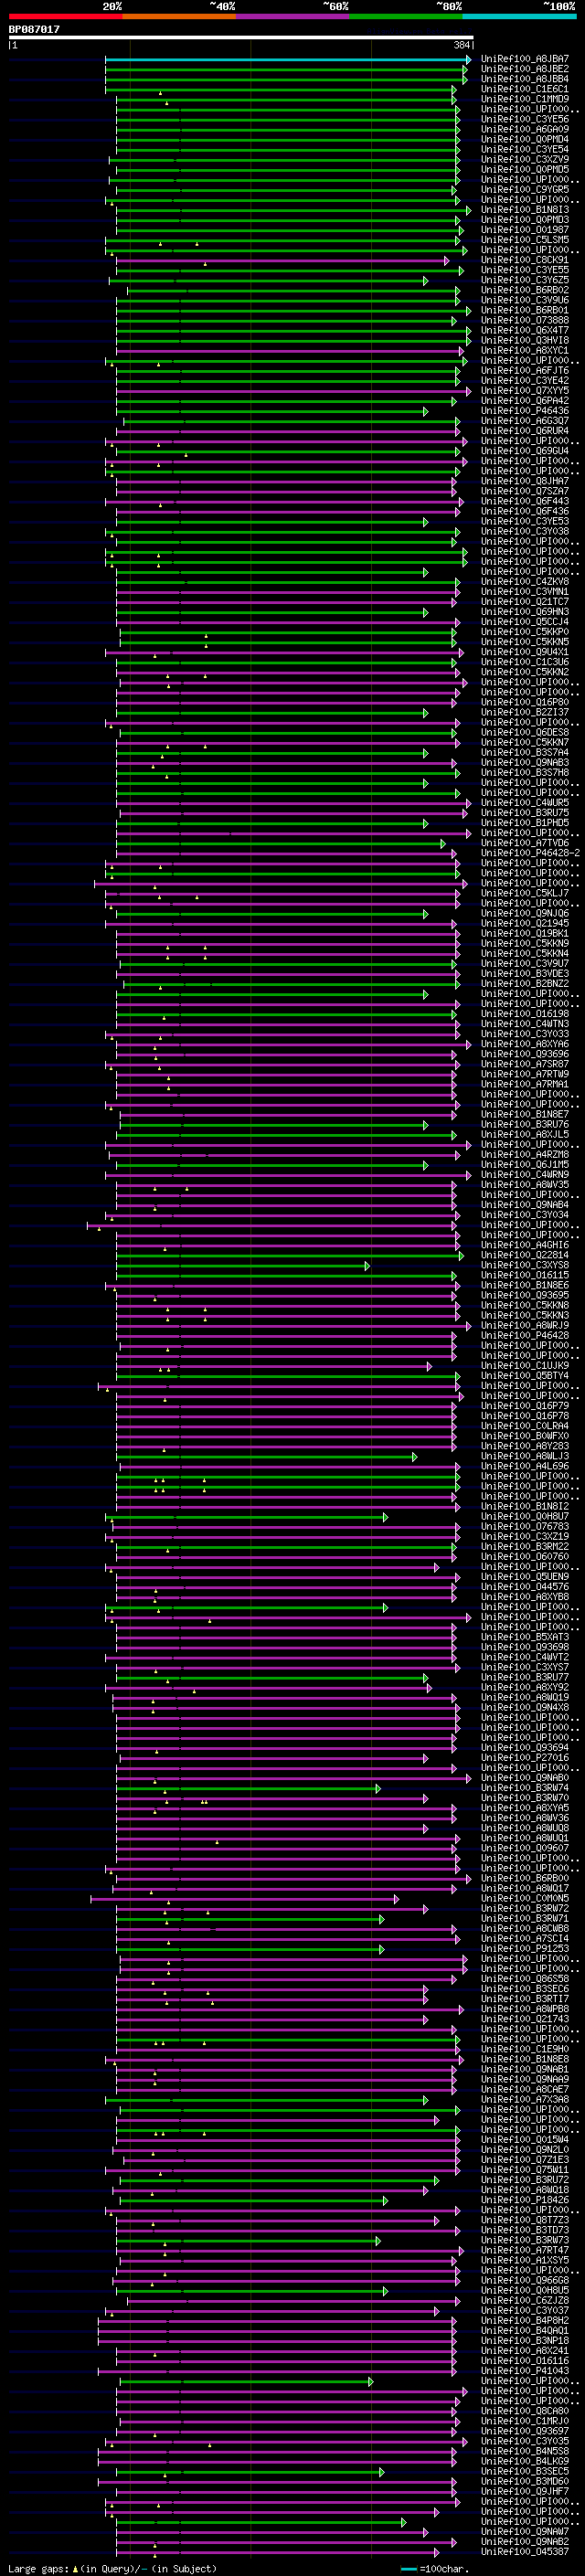585x2576 pixels.
Task: Click hit label UniRef100_P18426
Action: [x=525, y=2200]
